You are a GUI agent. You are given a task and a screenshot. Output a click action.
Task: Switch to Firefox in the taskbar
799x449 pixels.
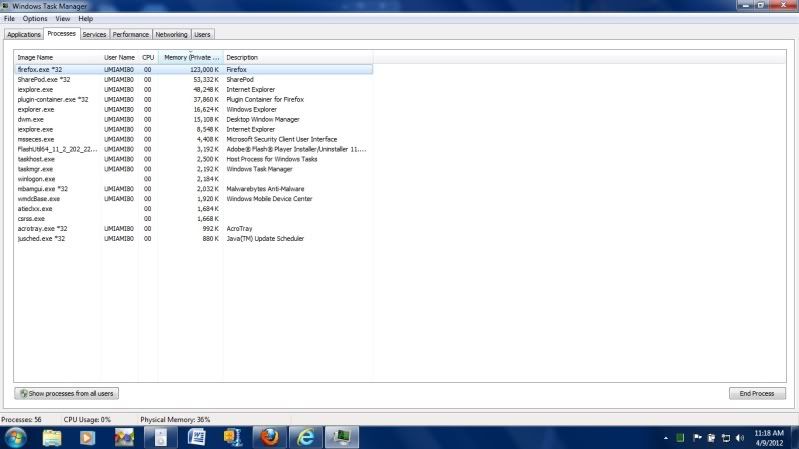coord(269,437)
